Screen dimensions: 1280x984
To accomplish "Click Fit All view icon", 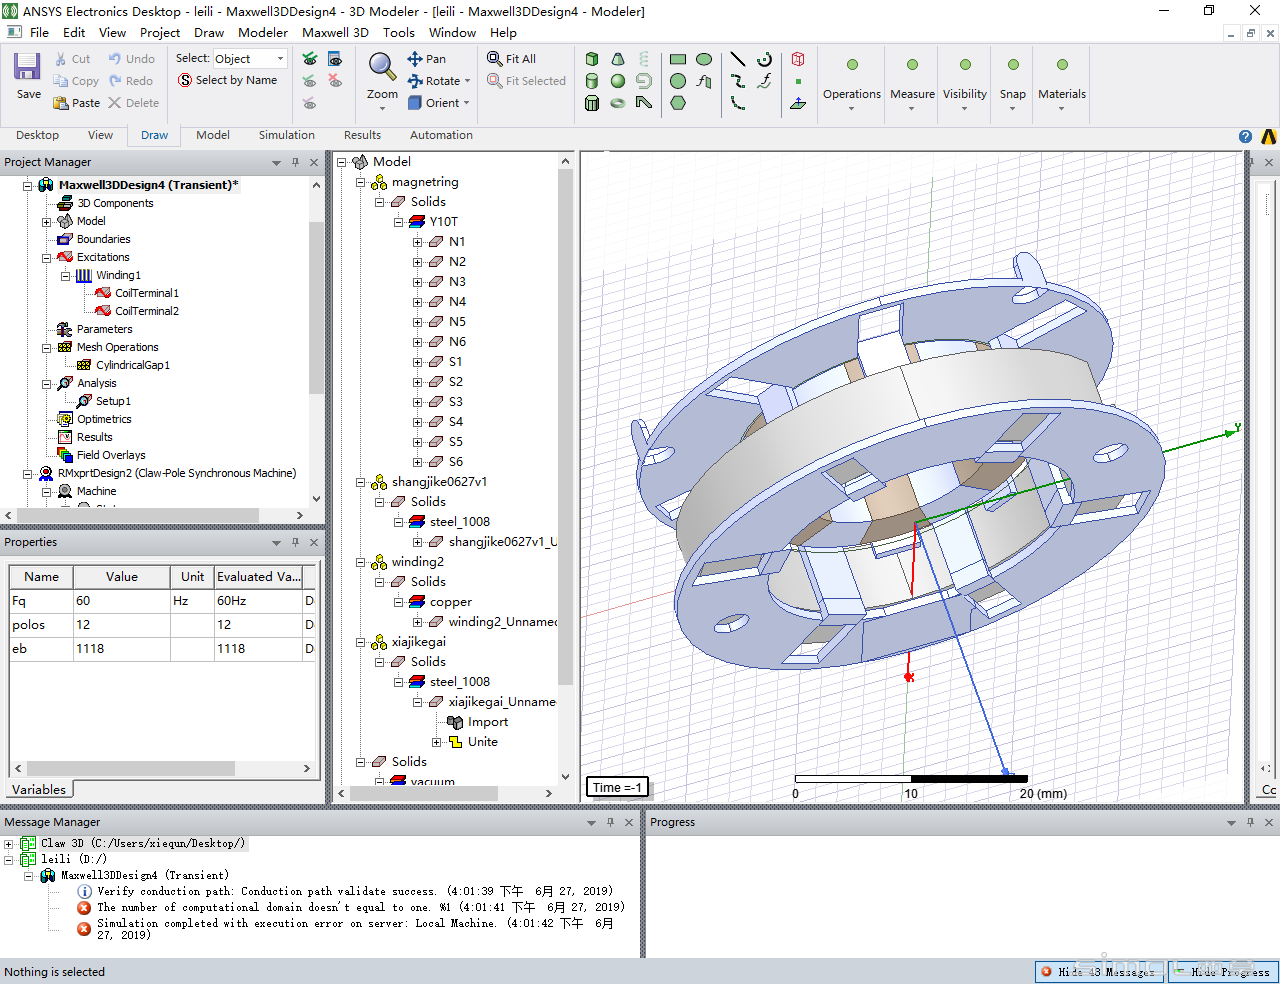I will tap(495, 59).
